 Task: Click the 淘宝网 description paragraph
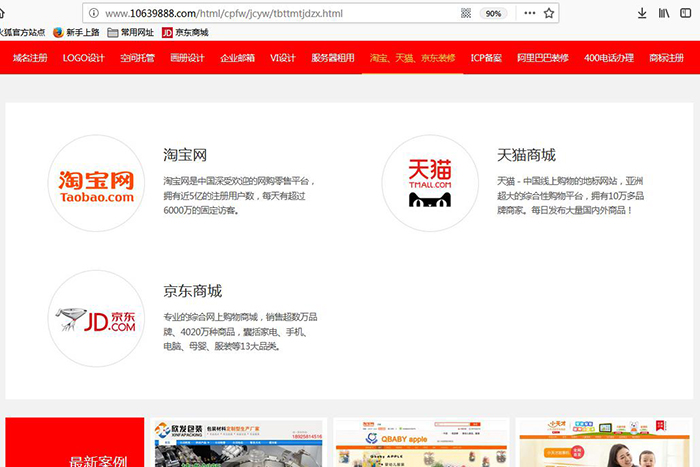tap(239, 196)
